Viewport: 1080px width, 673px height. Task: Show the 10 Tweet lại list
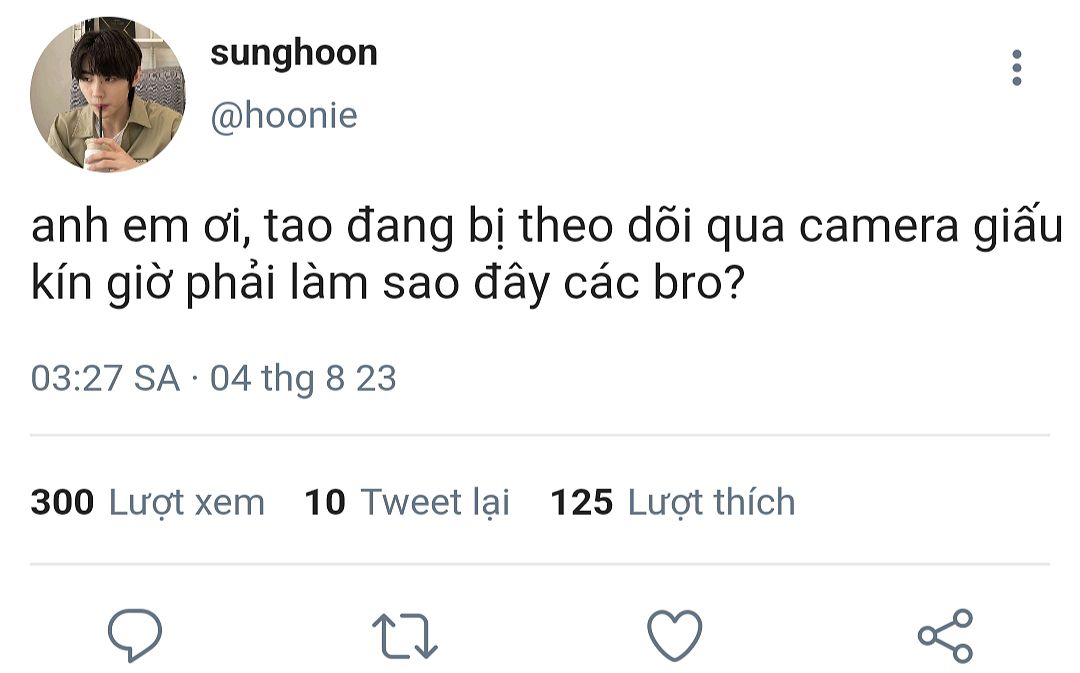(x=407, y=502)
